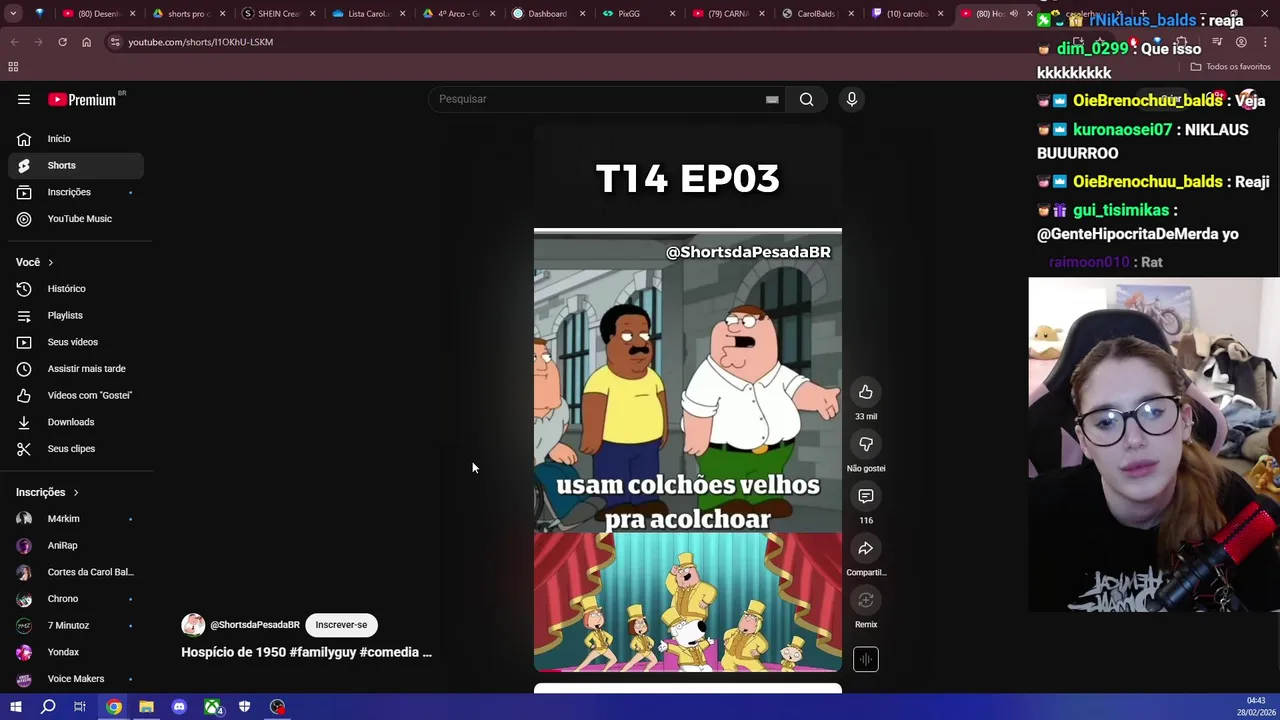
Task: Subscribe with the Inscrever-se button
Action: pos(341,625)
